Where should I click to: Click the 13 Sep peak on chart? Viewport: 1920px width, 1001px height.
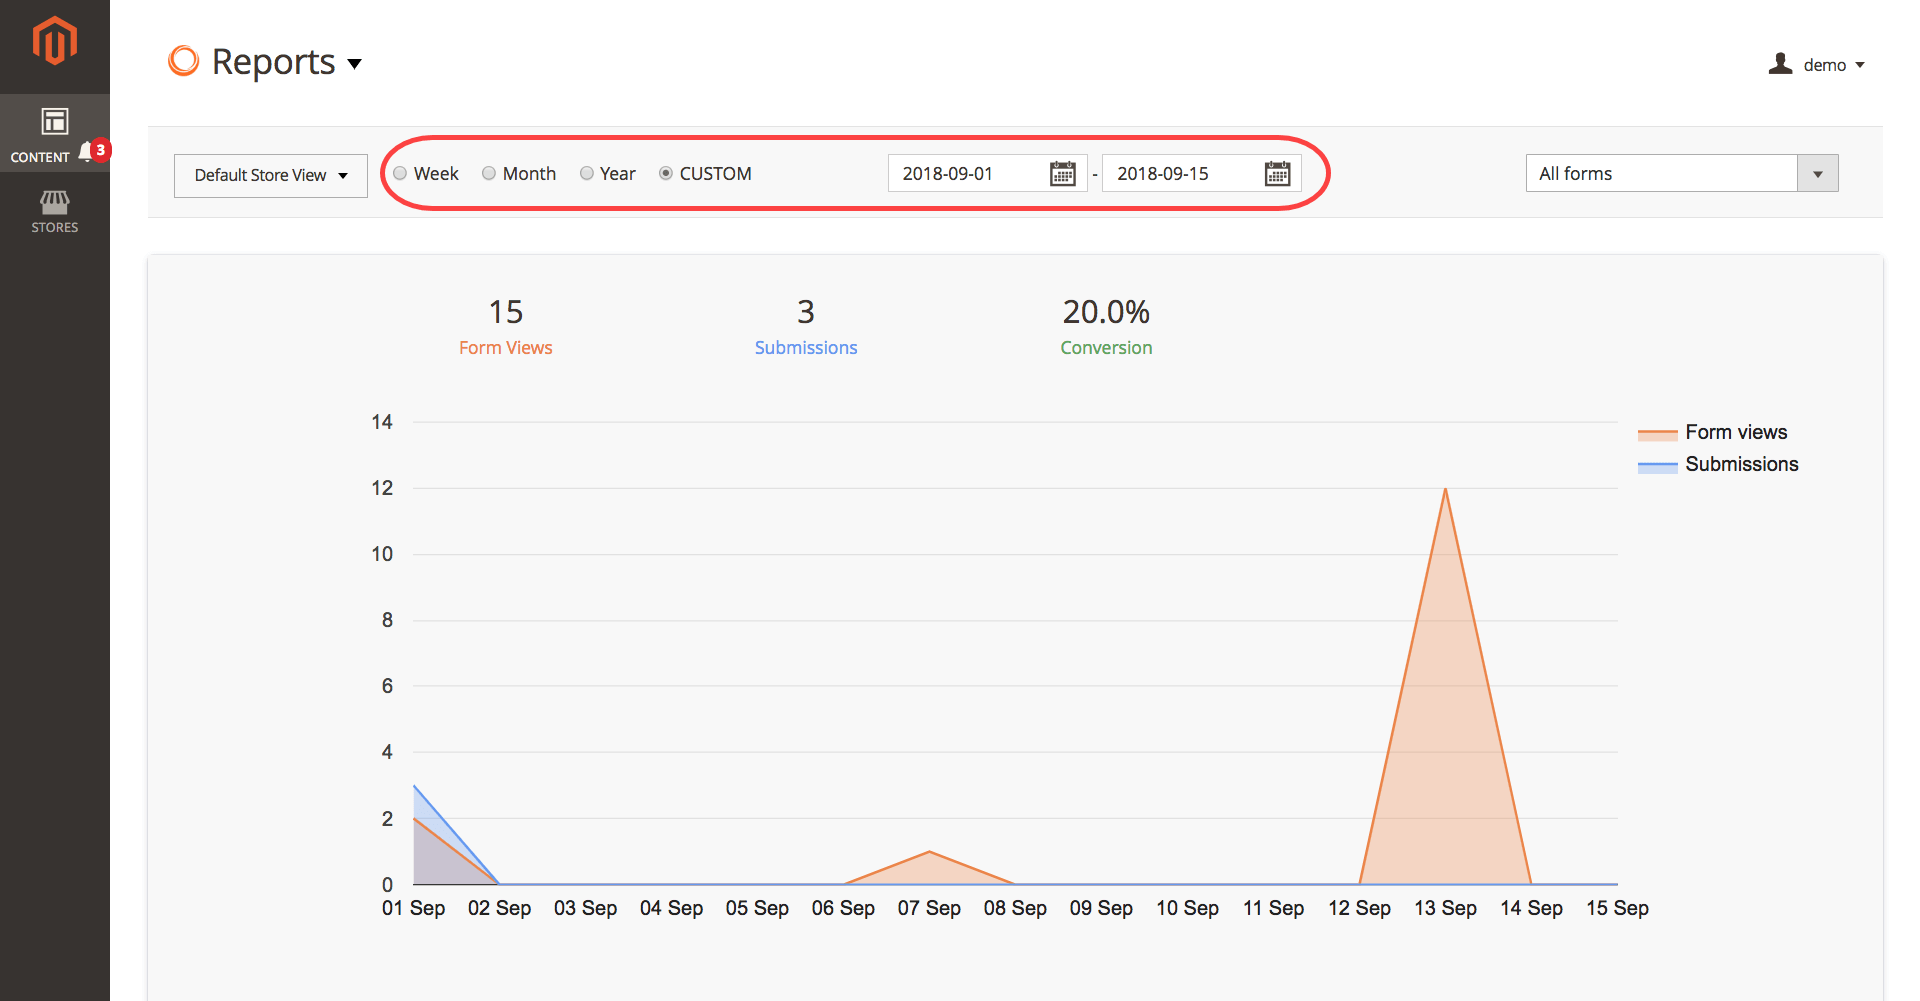[1445, 489]
